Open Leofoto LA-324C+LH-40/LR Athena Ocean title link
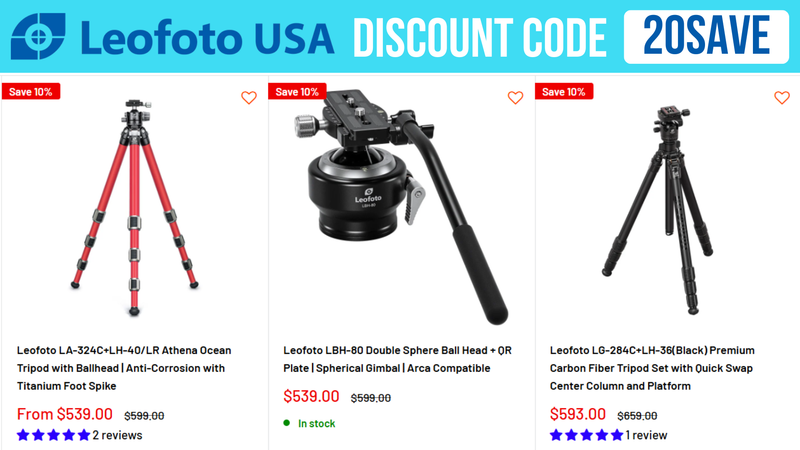The height and width of the screenshot is (450, 800). click(124, 368)
